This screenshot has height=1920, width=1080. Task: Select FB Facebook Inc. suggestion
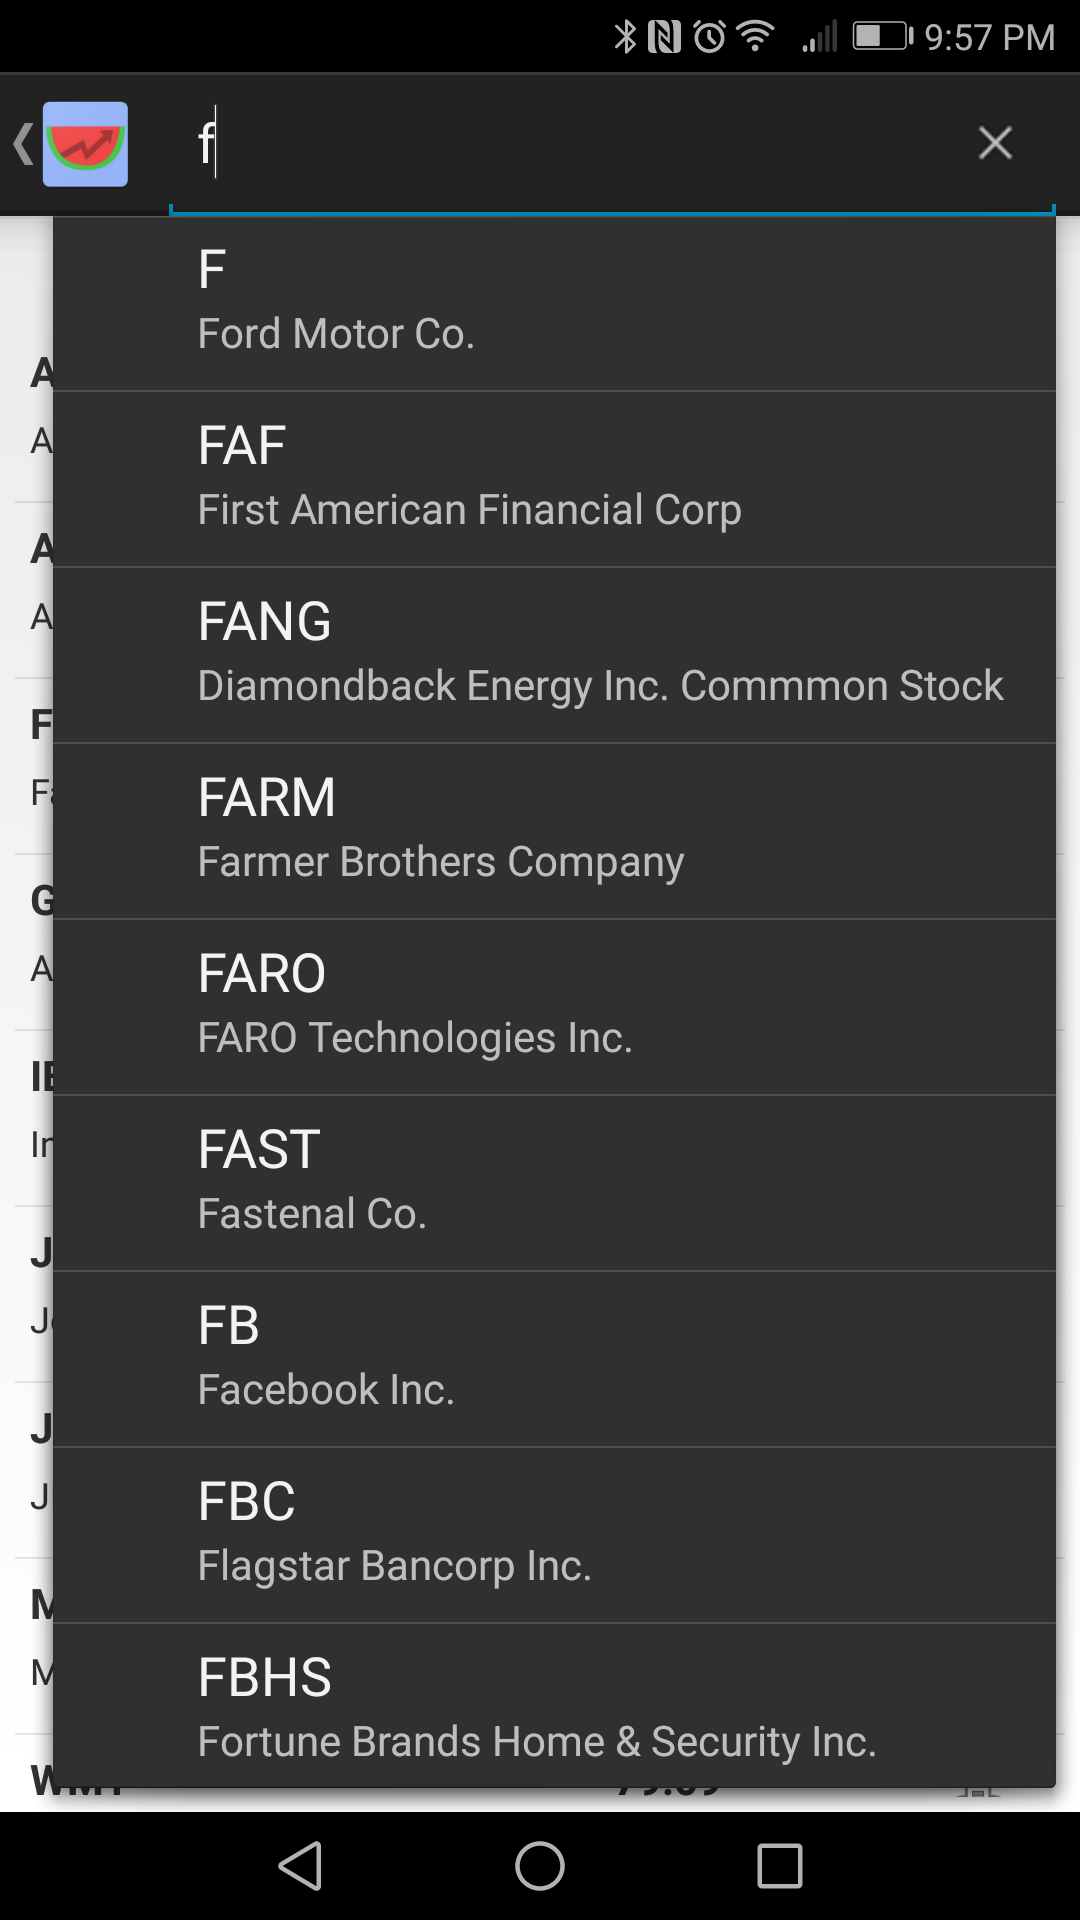point(554,1358)
